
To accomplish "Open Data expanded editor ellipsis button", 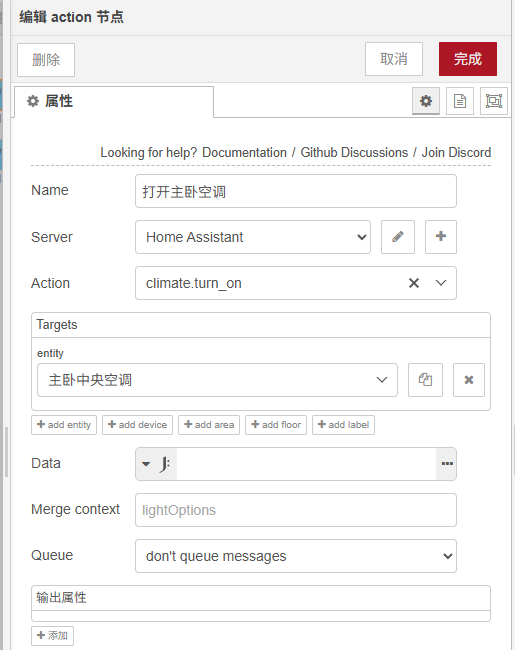I will point(447,463).
